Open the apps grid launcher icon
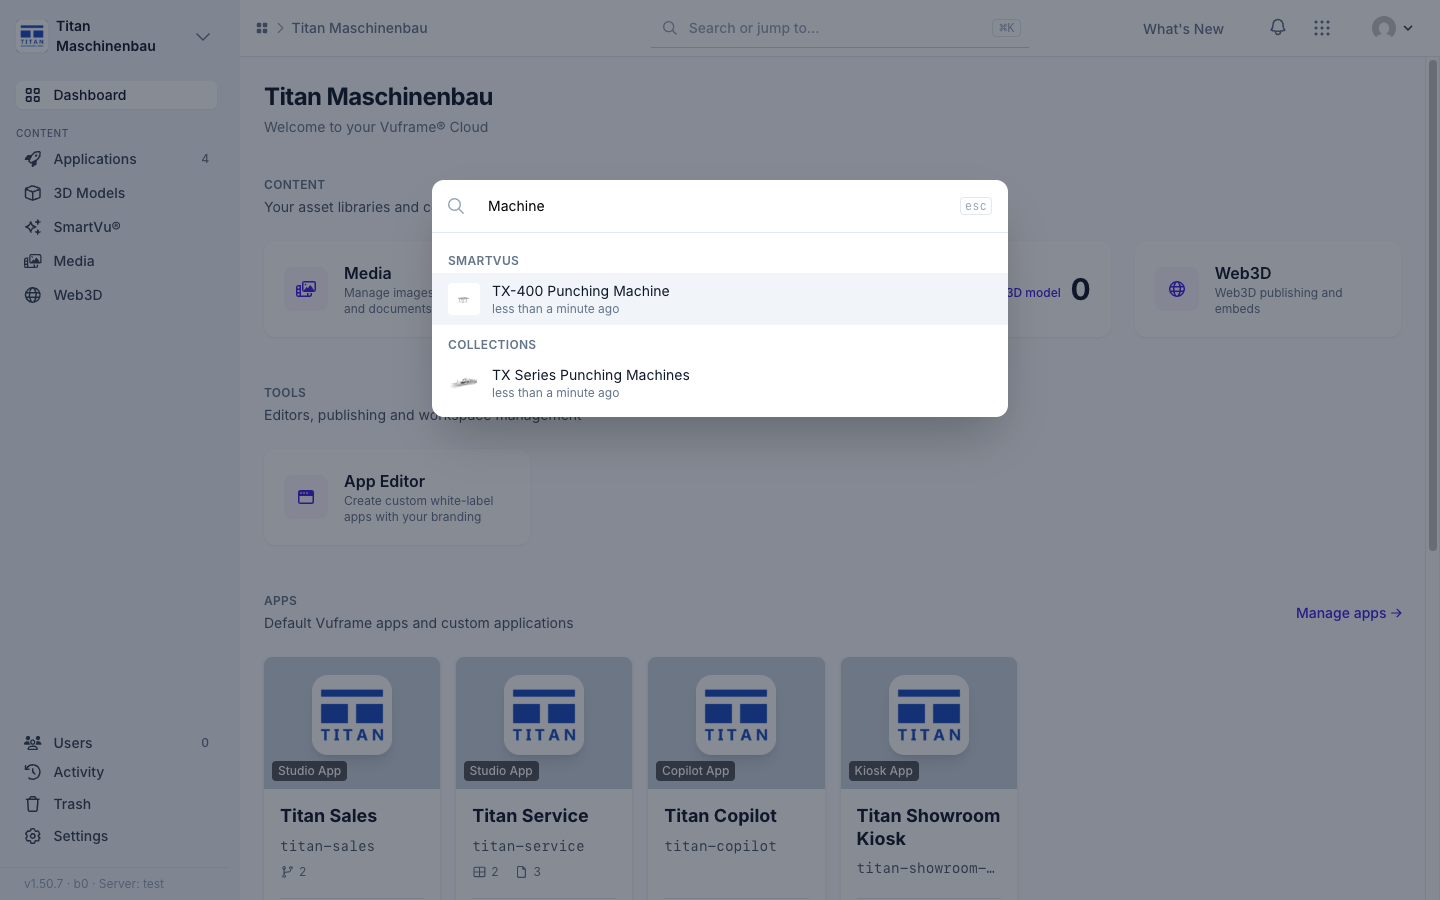The width and height of the screenshot is (1440, 900). tap(1322, 28)
